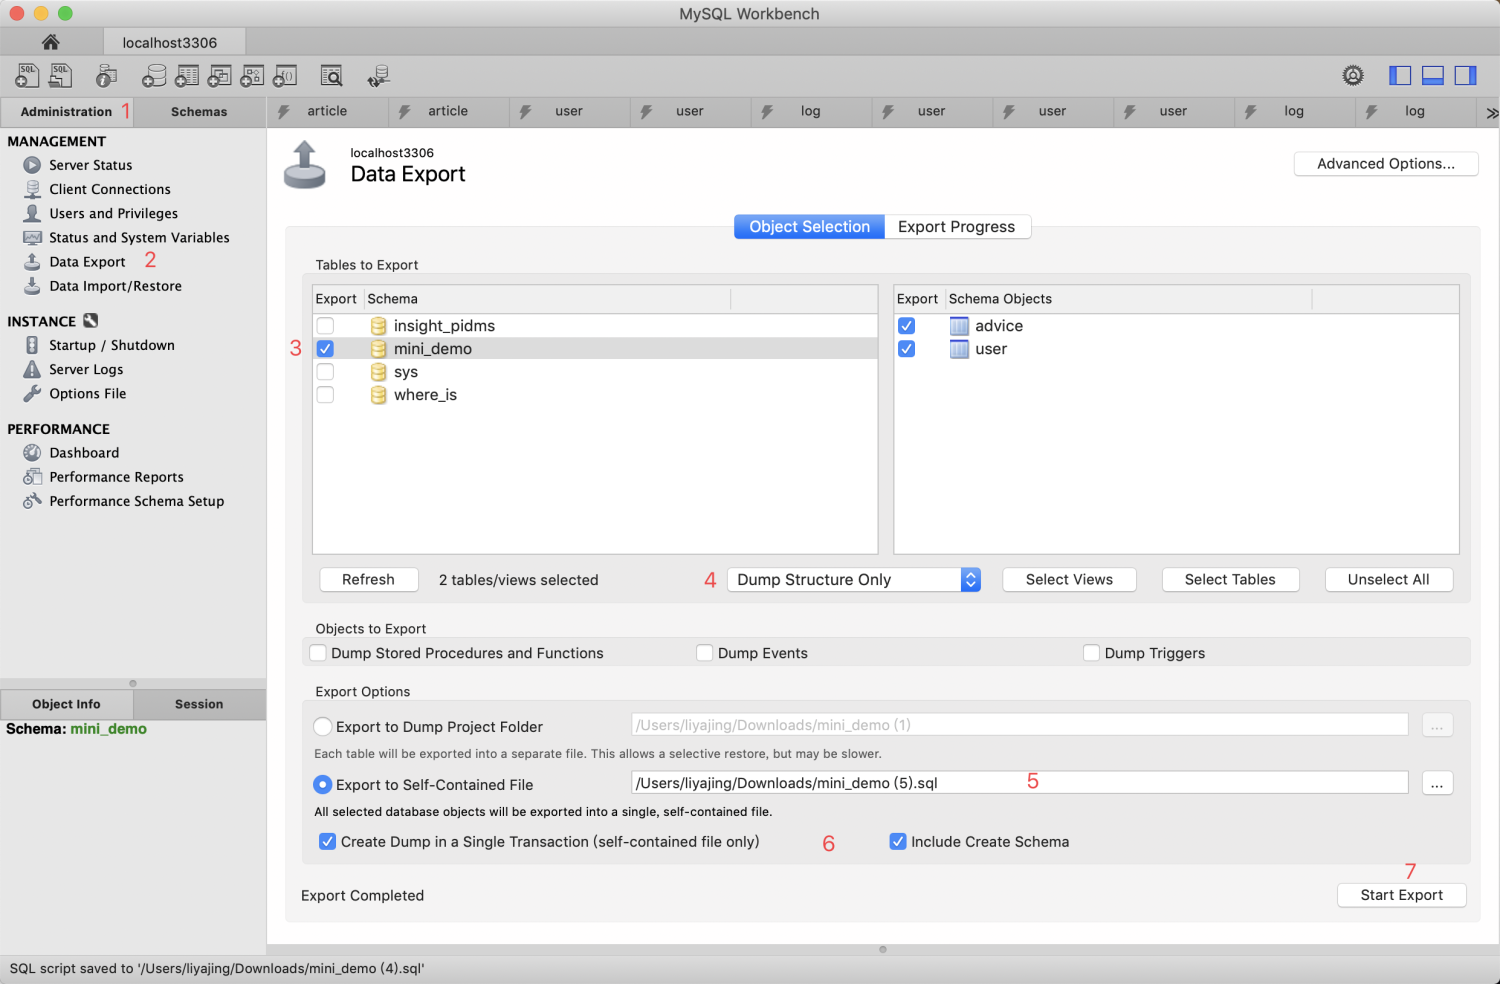Click the Users and Privileges icon

coord(32,213)
